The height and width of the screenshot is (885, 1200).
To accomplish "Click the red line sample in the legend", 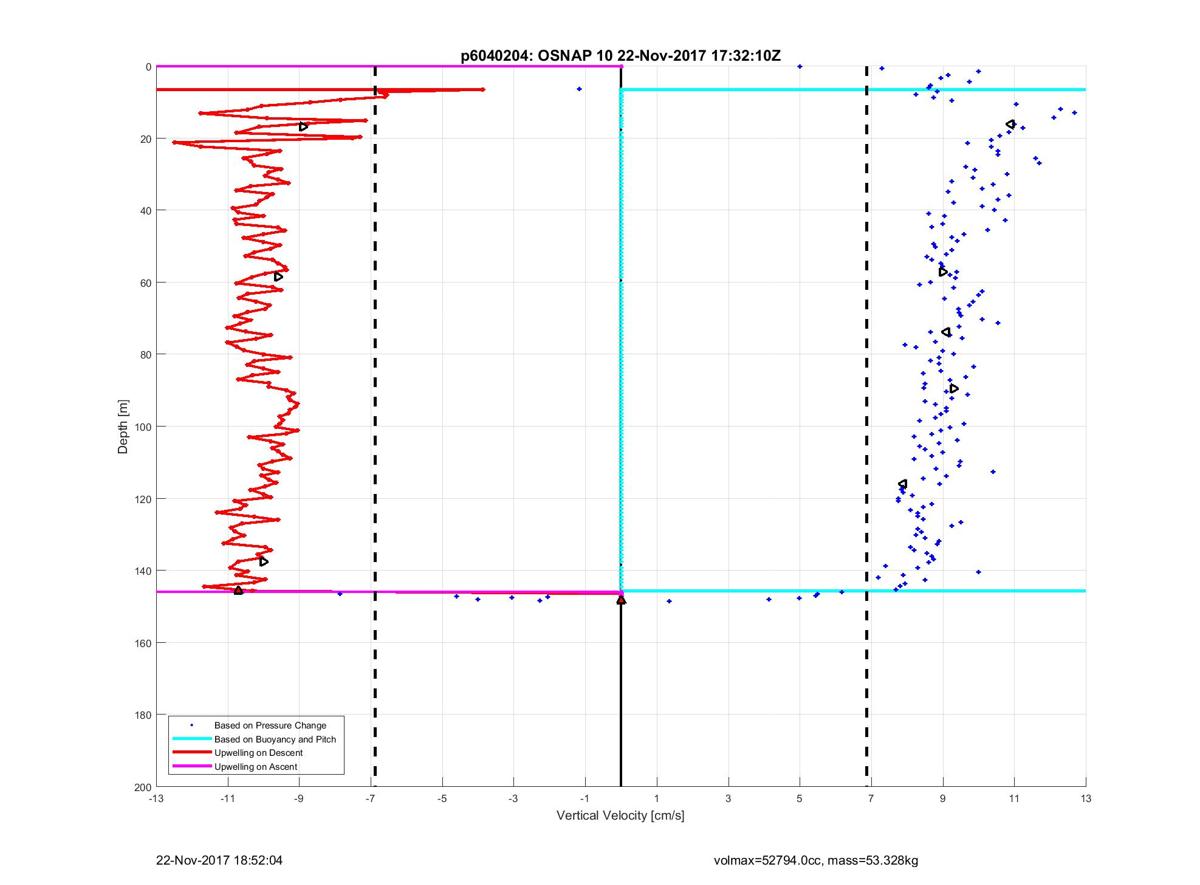I will click(x=192, y=752).
